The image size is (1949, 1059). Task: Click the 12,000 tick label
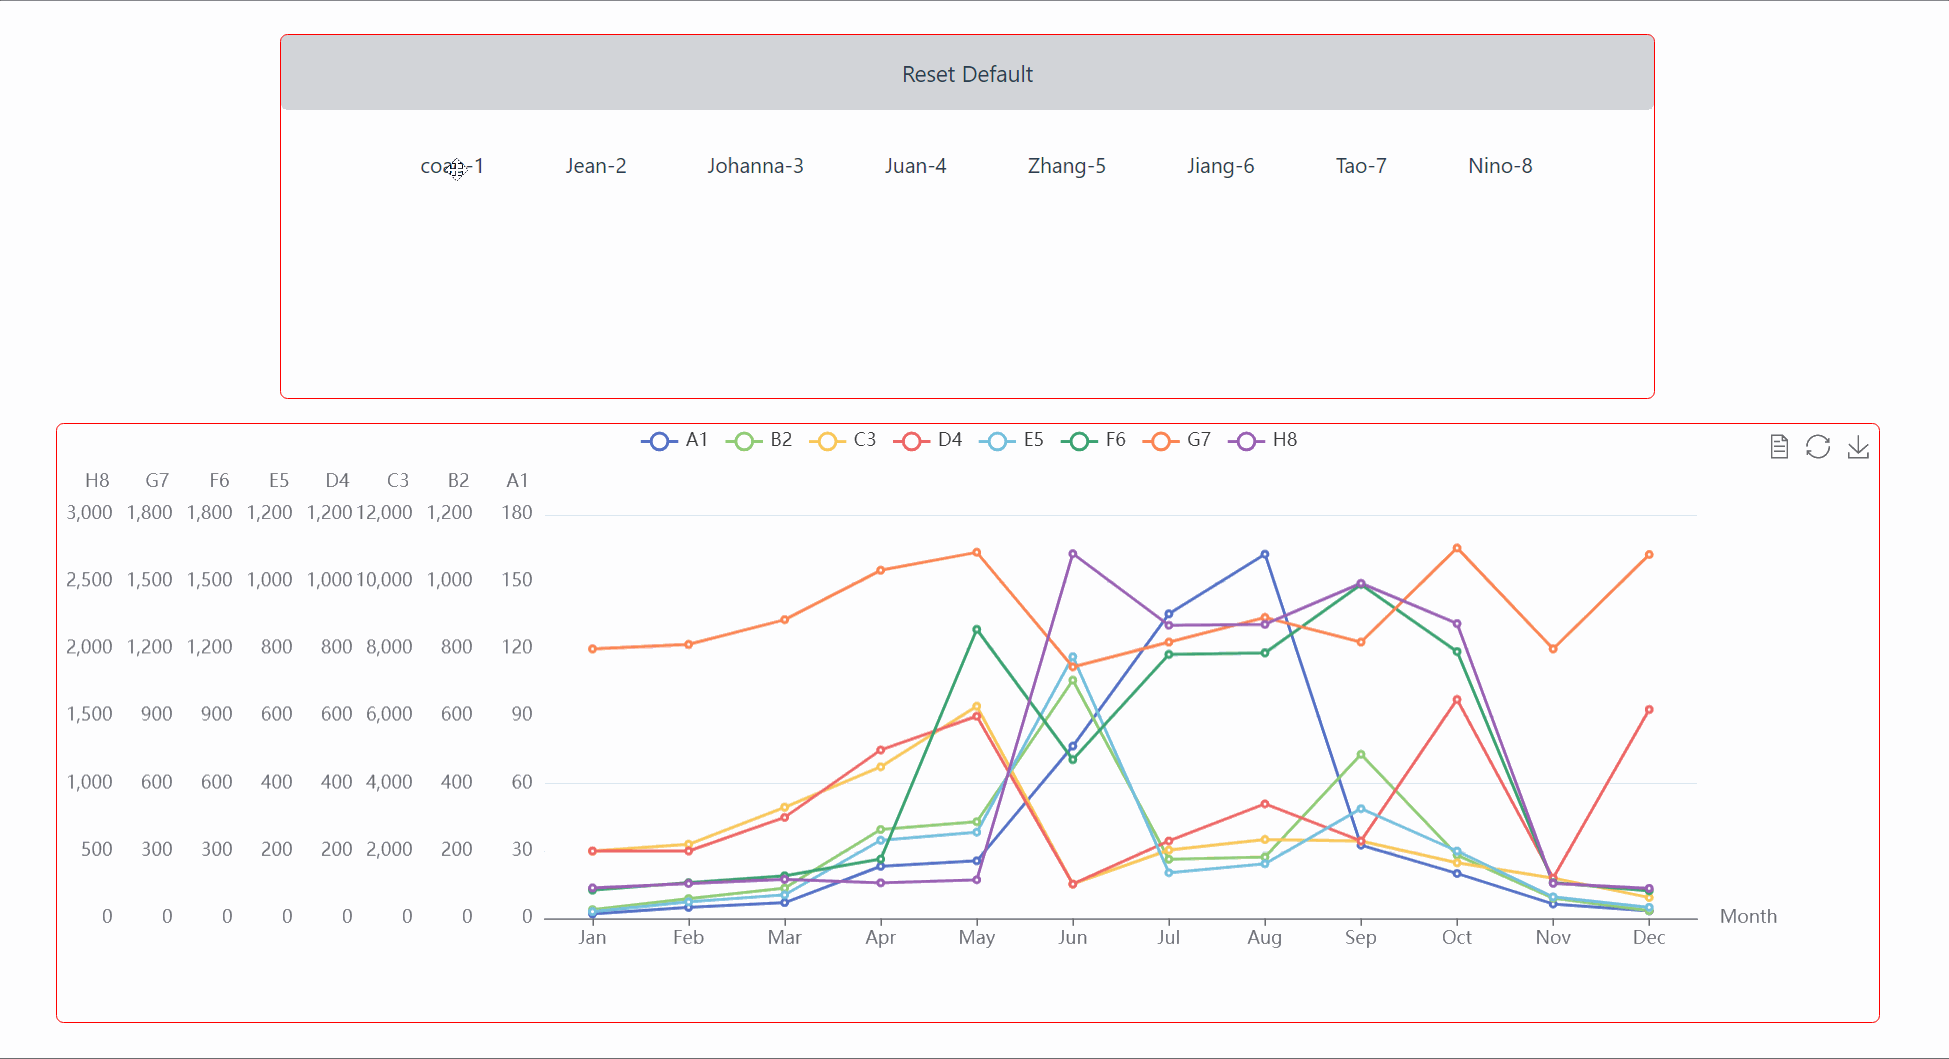click(x=384, y=512)
